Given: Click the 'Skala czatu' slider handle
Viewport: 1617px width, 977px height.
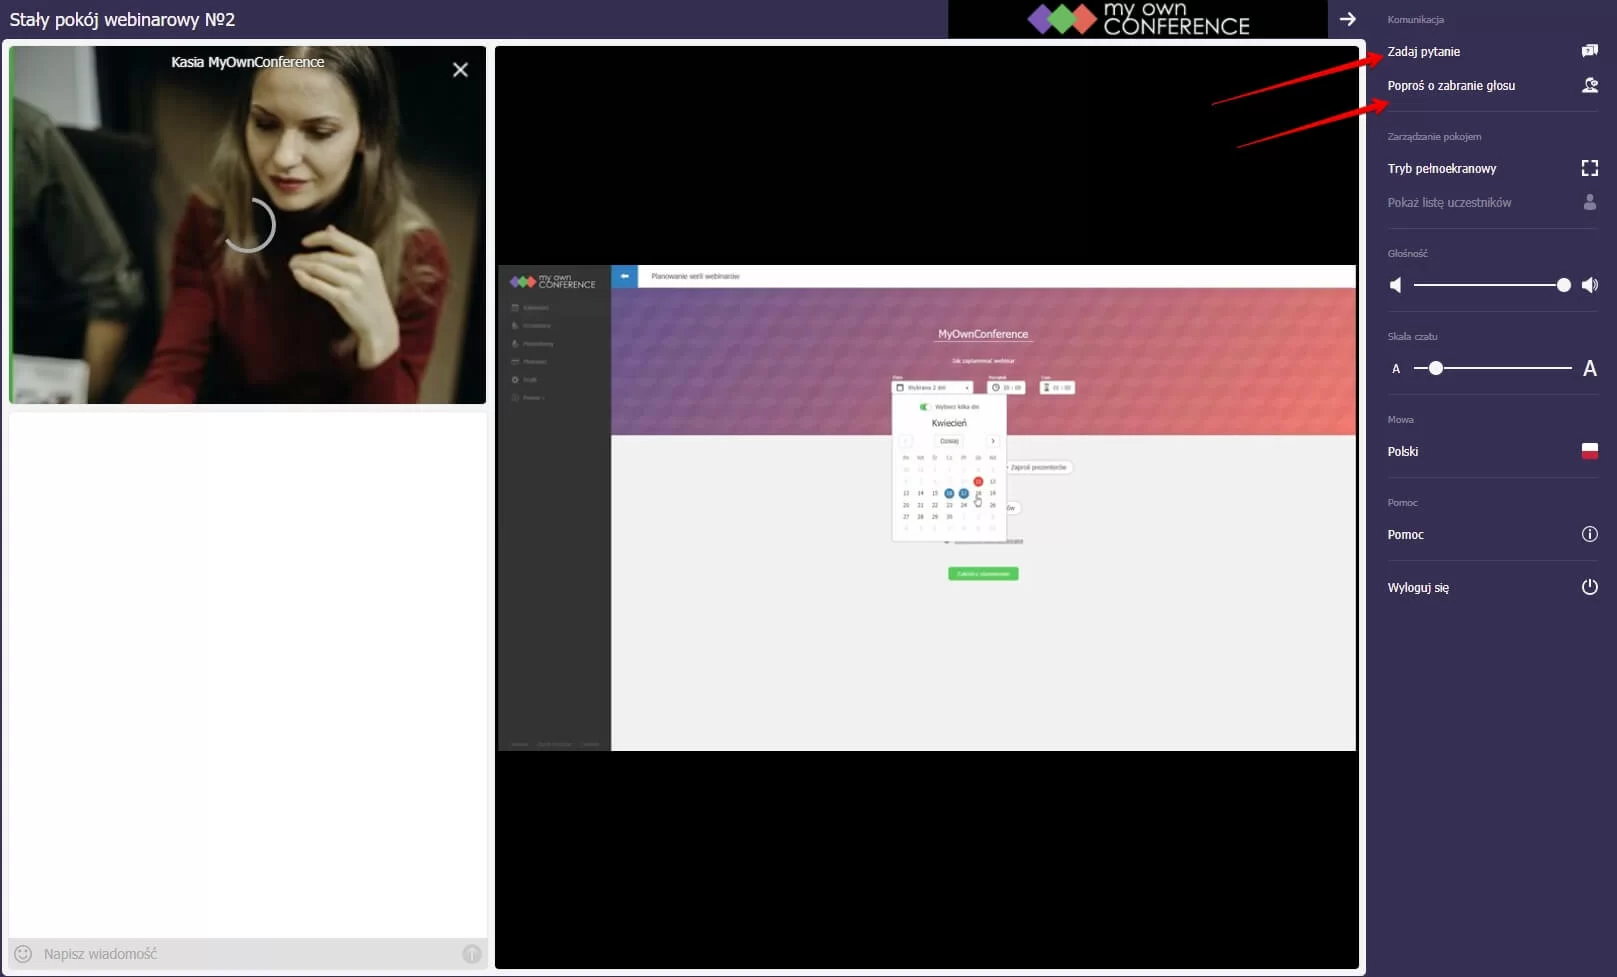Looking at the screenshot, I should [x=1435, y=368].
